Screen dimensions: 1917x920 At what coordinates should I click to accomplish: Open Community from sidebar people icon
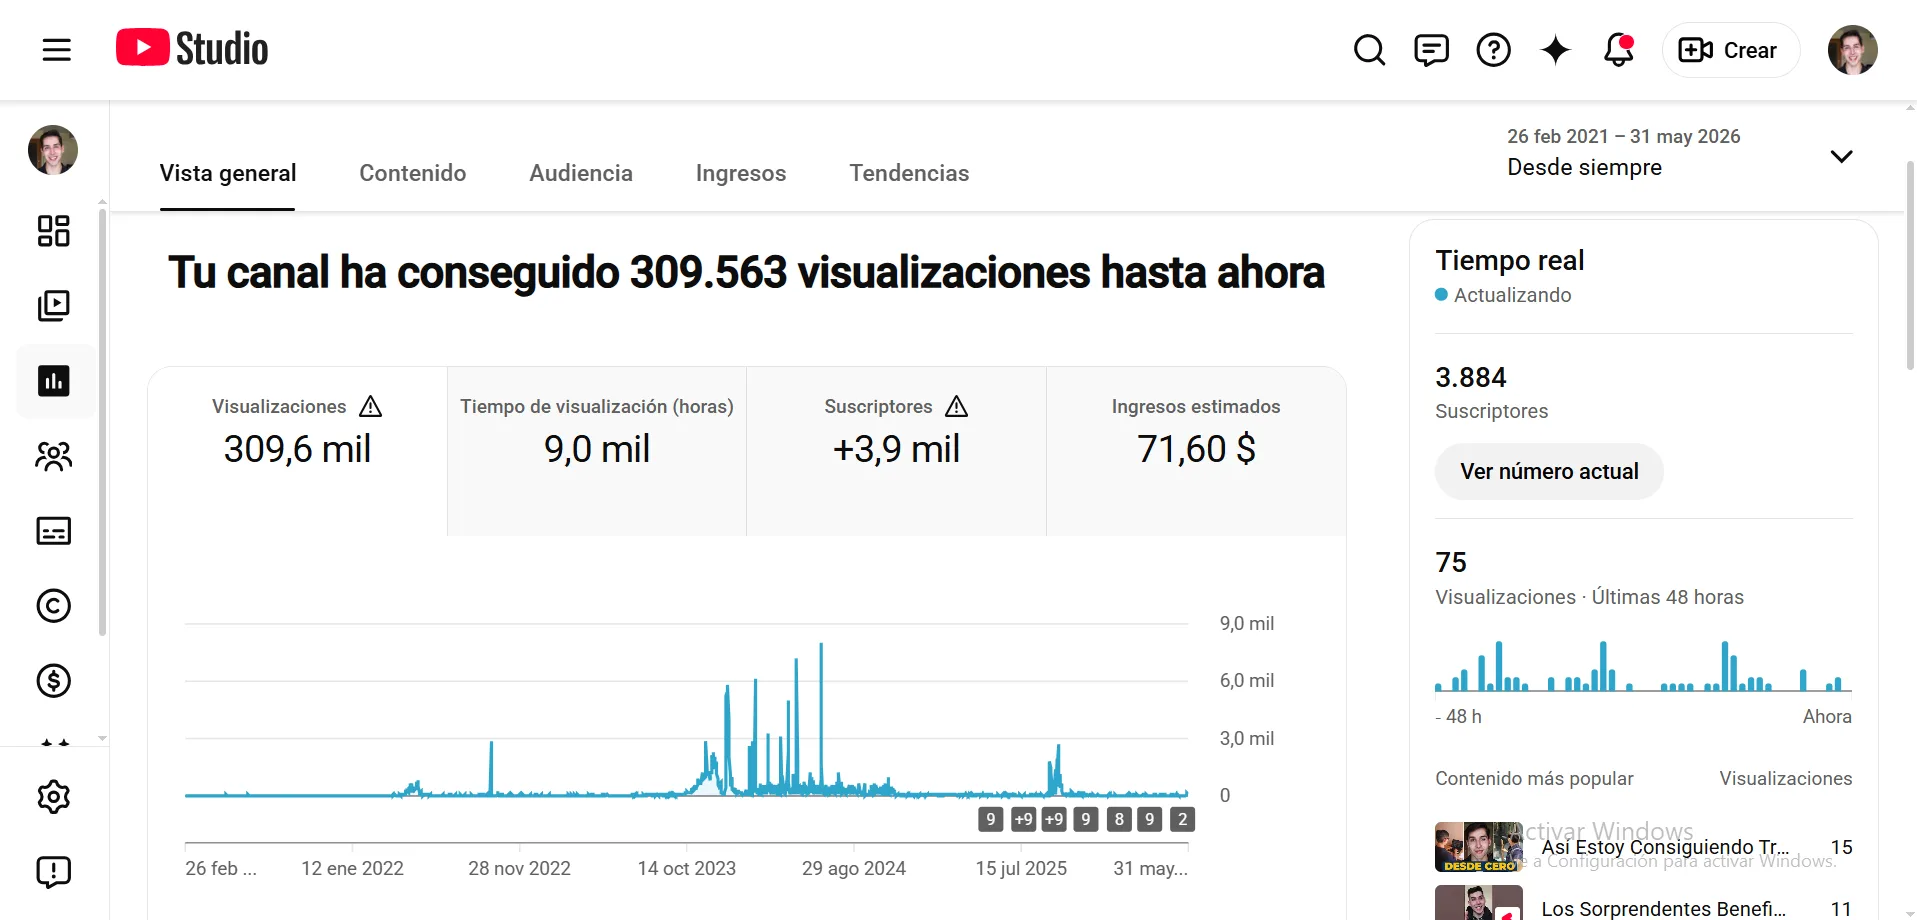tap(54, 456)
